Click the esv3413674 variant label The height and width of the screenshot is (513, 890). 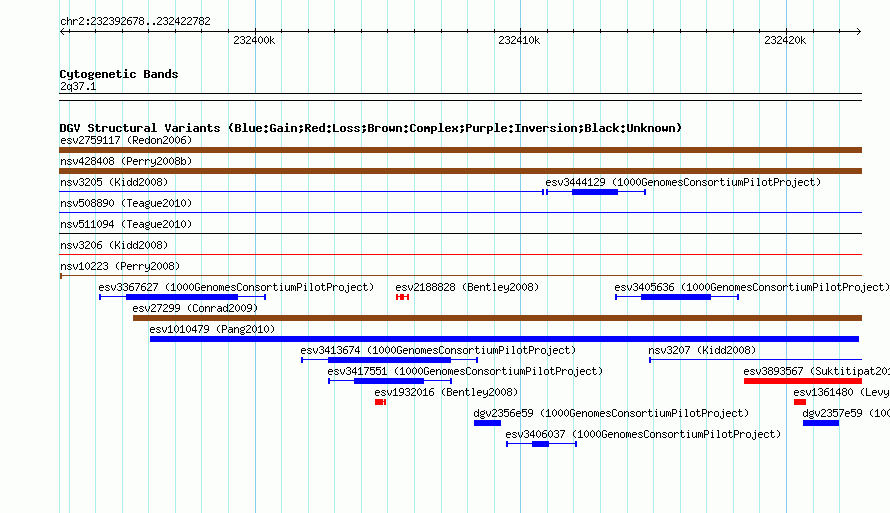tap(438, 350)
